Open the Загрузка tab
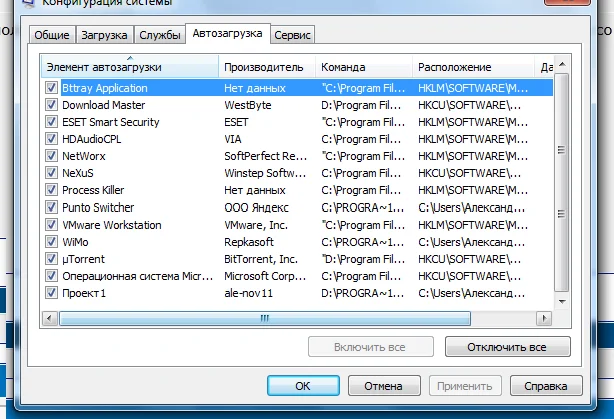Viewport: 614px width, 419px height. tap(104, 35)
